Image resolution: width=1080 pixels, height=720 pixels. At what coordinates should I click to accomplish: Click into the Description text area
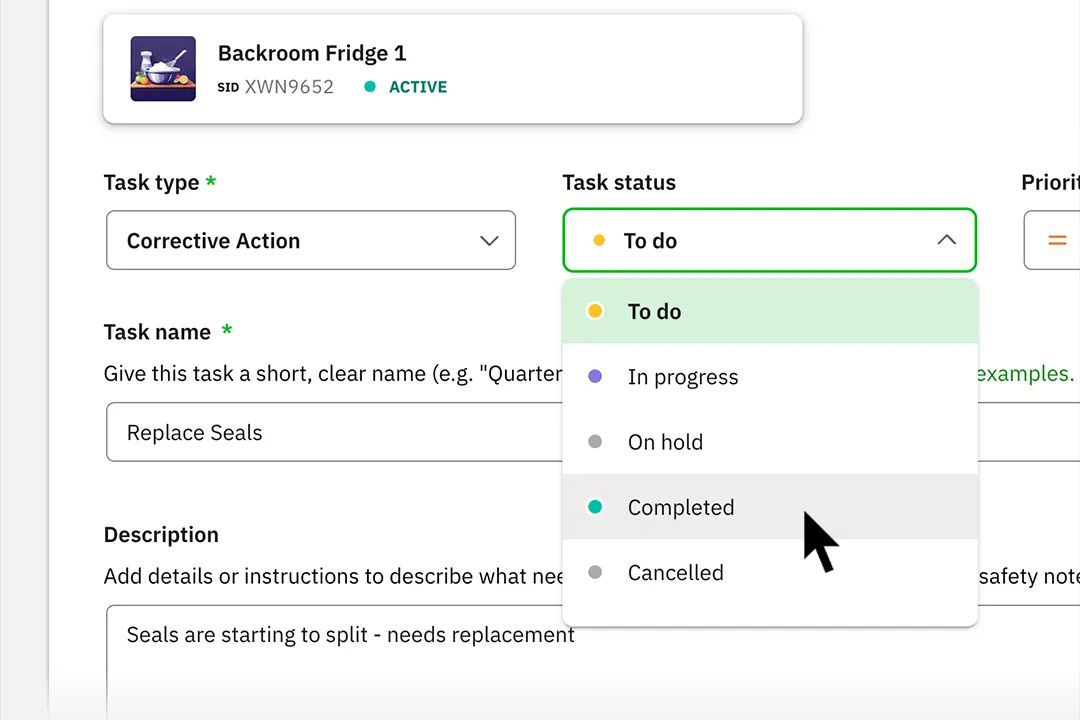click(334, 661)
